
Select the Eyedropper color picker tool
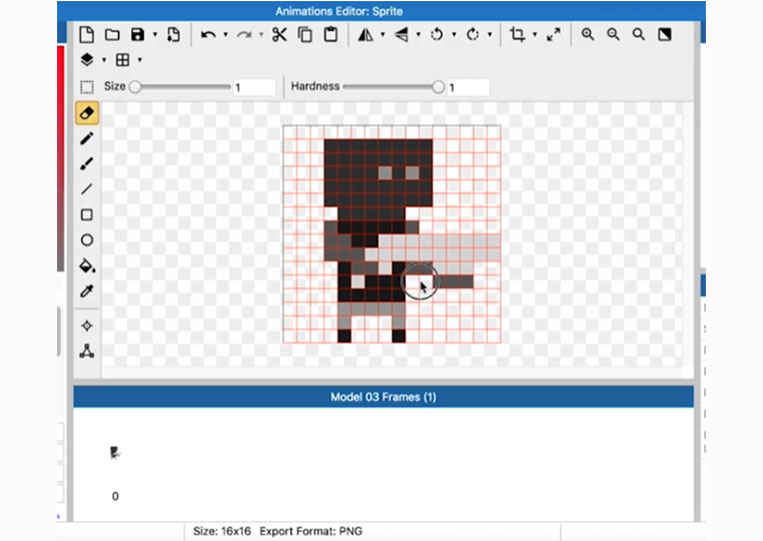pyautogui.click(x=87, y=291)
